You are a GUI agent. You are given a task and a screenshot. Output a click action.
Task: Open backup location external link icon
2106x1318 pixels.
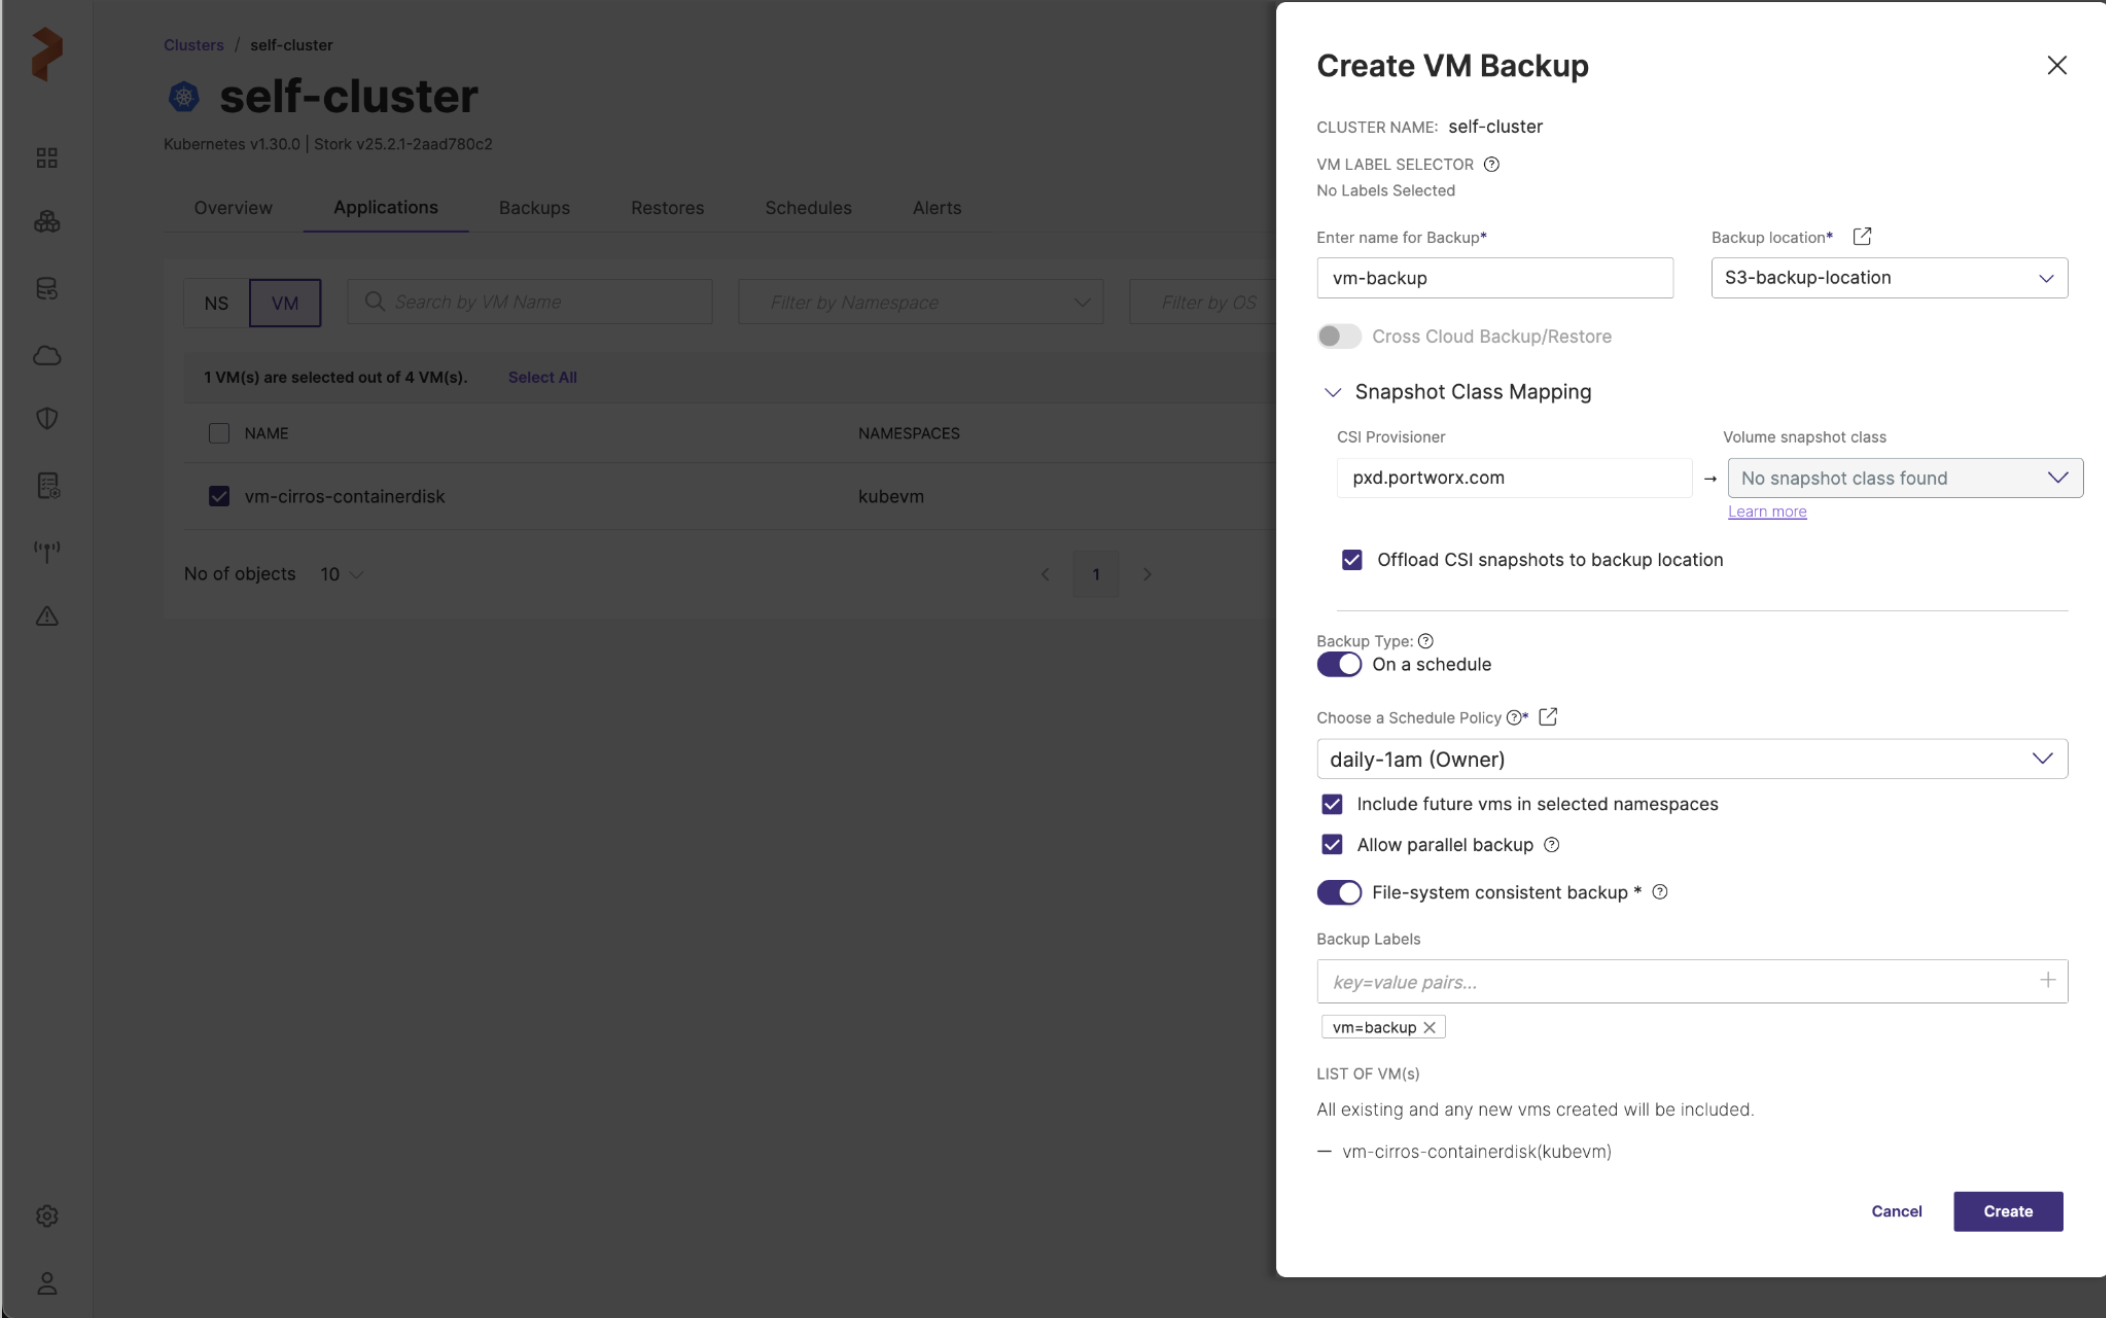coord(1862,237)
